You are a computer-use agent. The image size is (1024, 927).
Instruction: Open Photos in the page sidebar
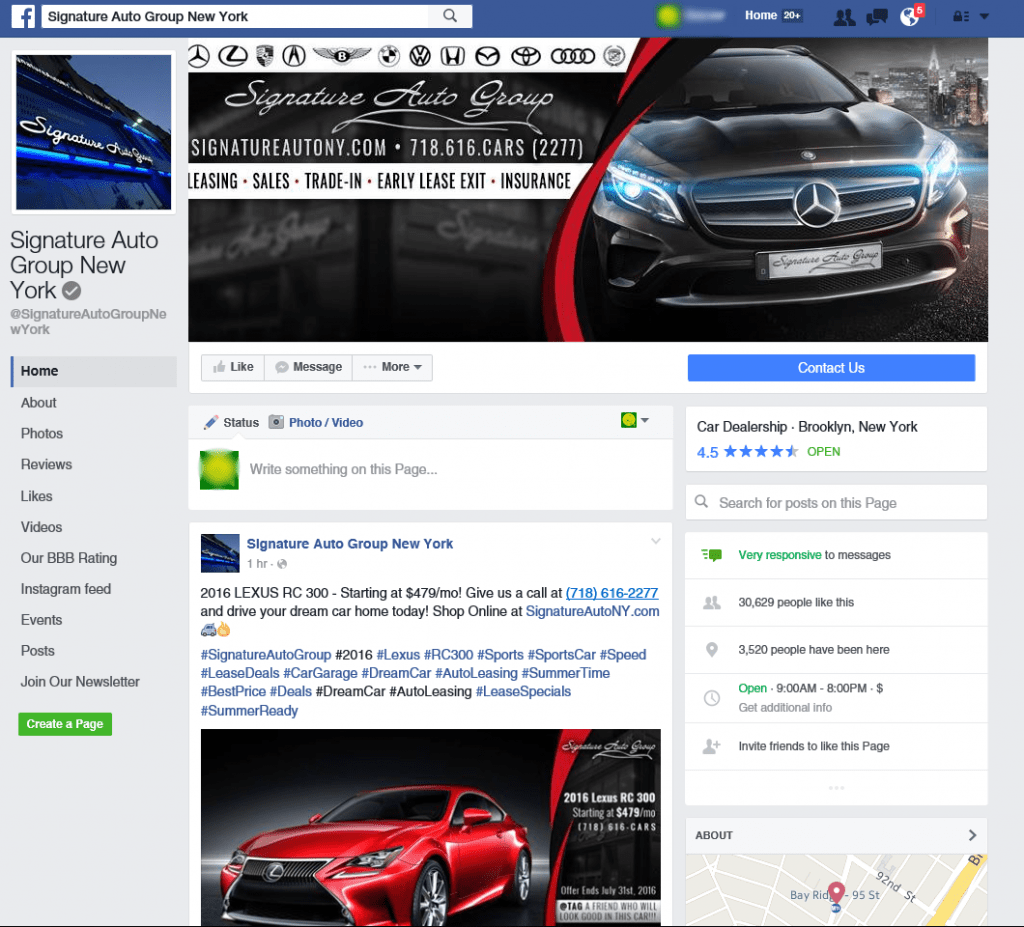[x=42, y=434]
